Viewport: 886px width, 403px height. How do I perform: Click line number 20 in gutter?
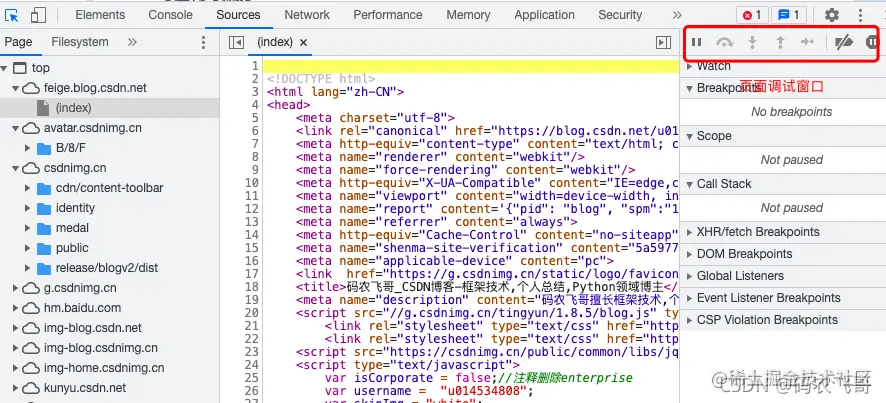251,313
